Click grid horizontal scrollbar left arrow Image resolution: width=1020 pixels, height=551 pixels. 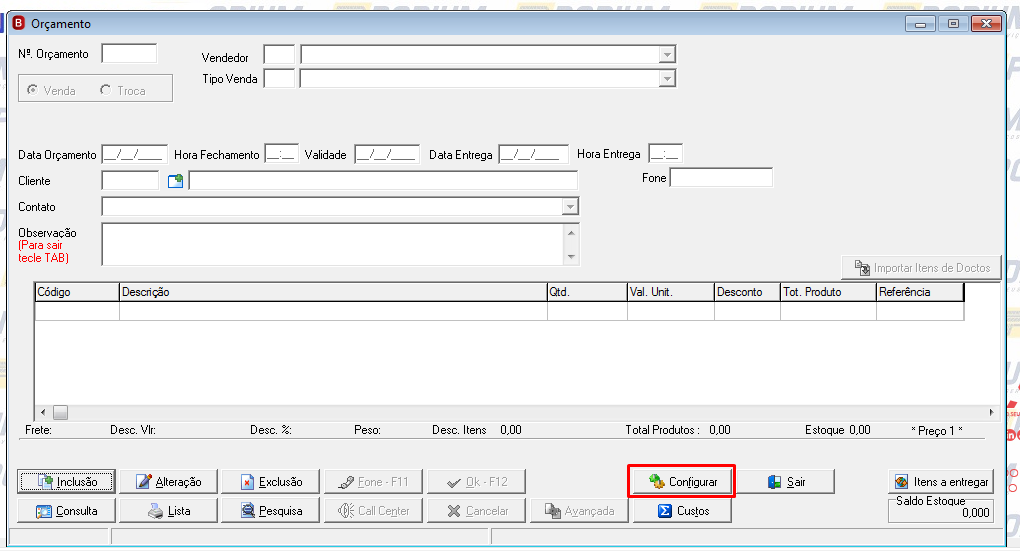(x=43, y=412)
